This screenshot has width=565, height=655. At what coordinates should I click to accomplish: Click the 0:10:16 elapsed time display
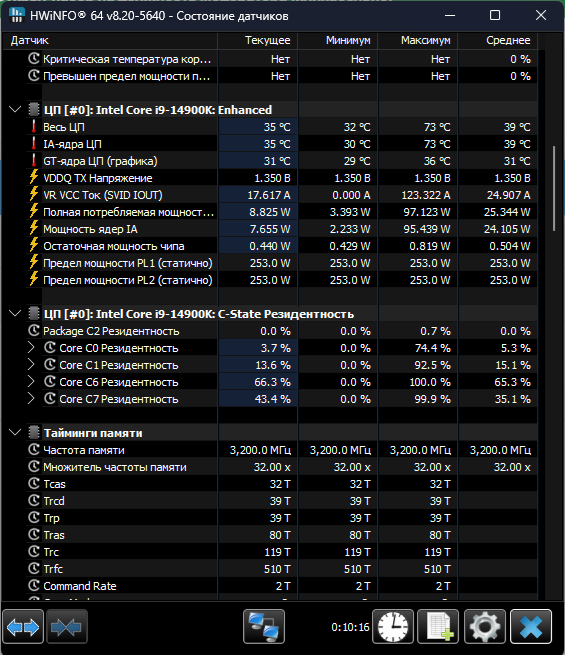click(350, 627)
